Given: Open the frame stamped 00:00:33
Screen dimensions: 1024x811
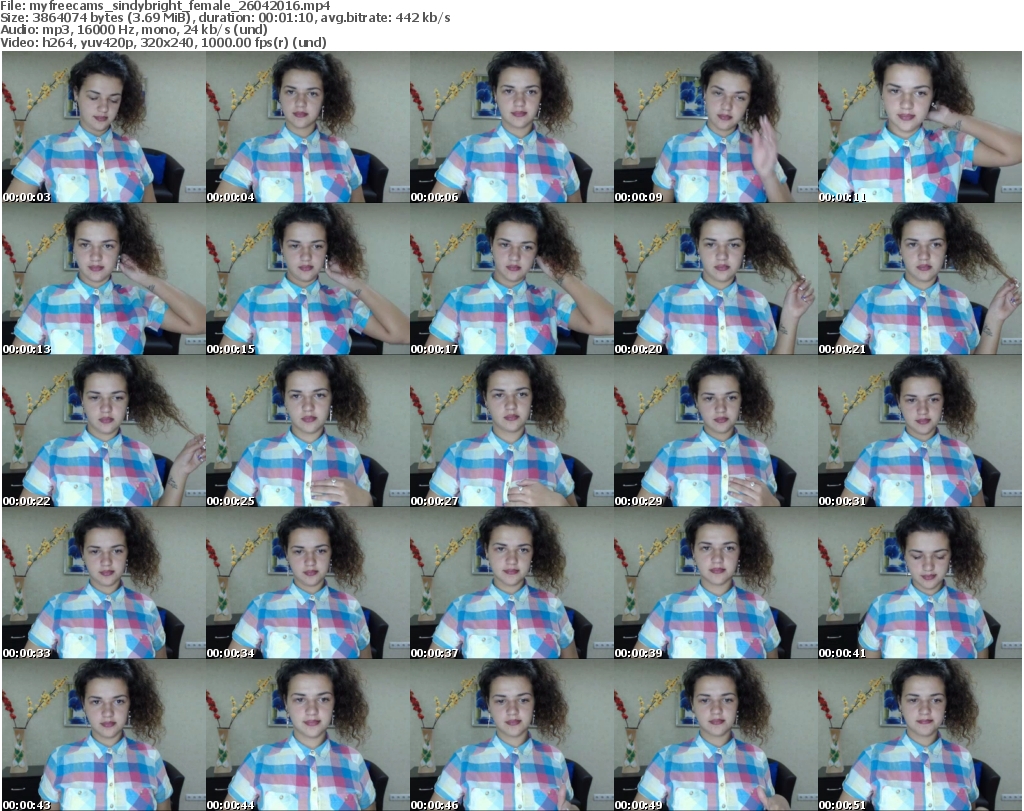Looking at the screenshot, I should click(x=104, y=583).
